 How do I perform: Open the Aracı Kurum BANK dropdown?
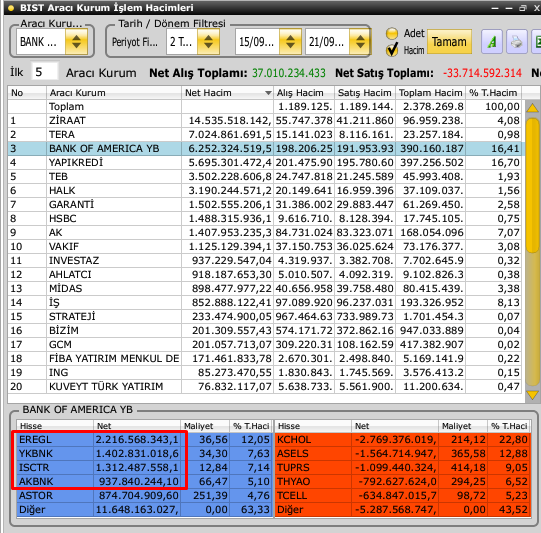coord(76,42)
